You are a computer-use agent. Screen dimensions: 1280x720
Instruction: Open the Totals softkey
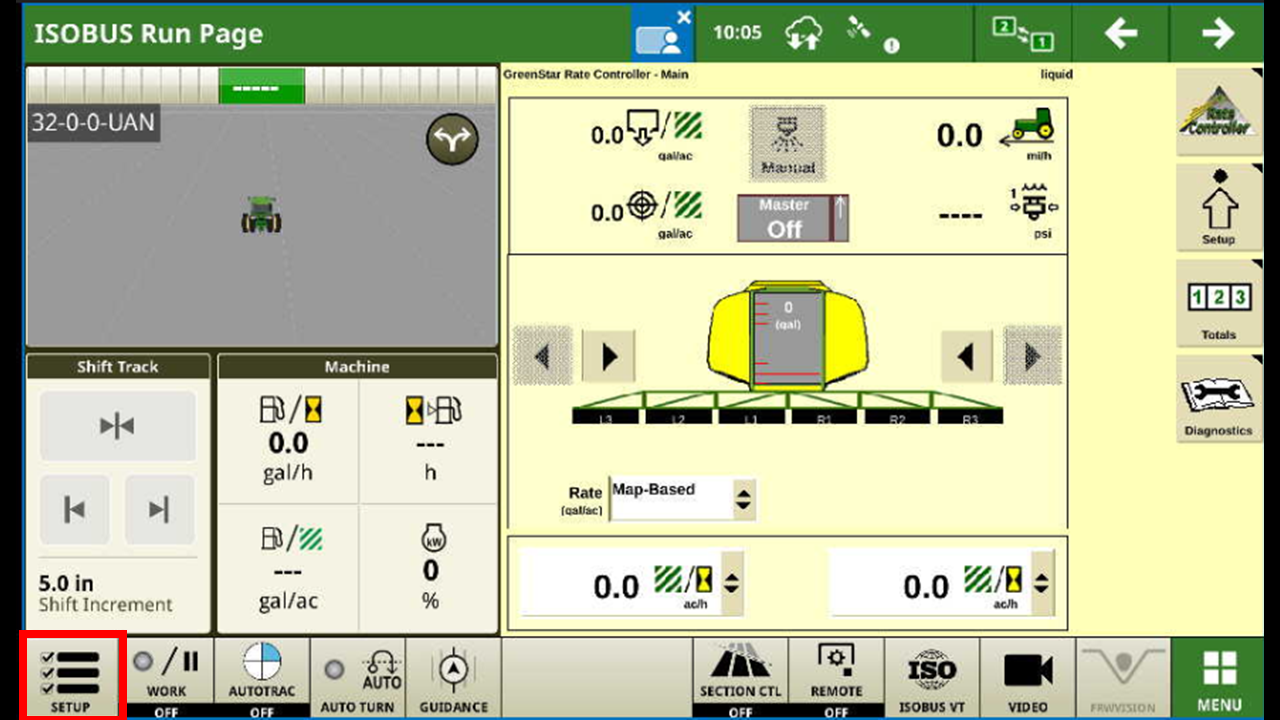pos(1218,303)
